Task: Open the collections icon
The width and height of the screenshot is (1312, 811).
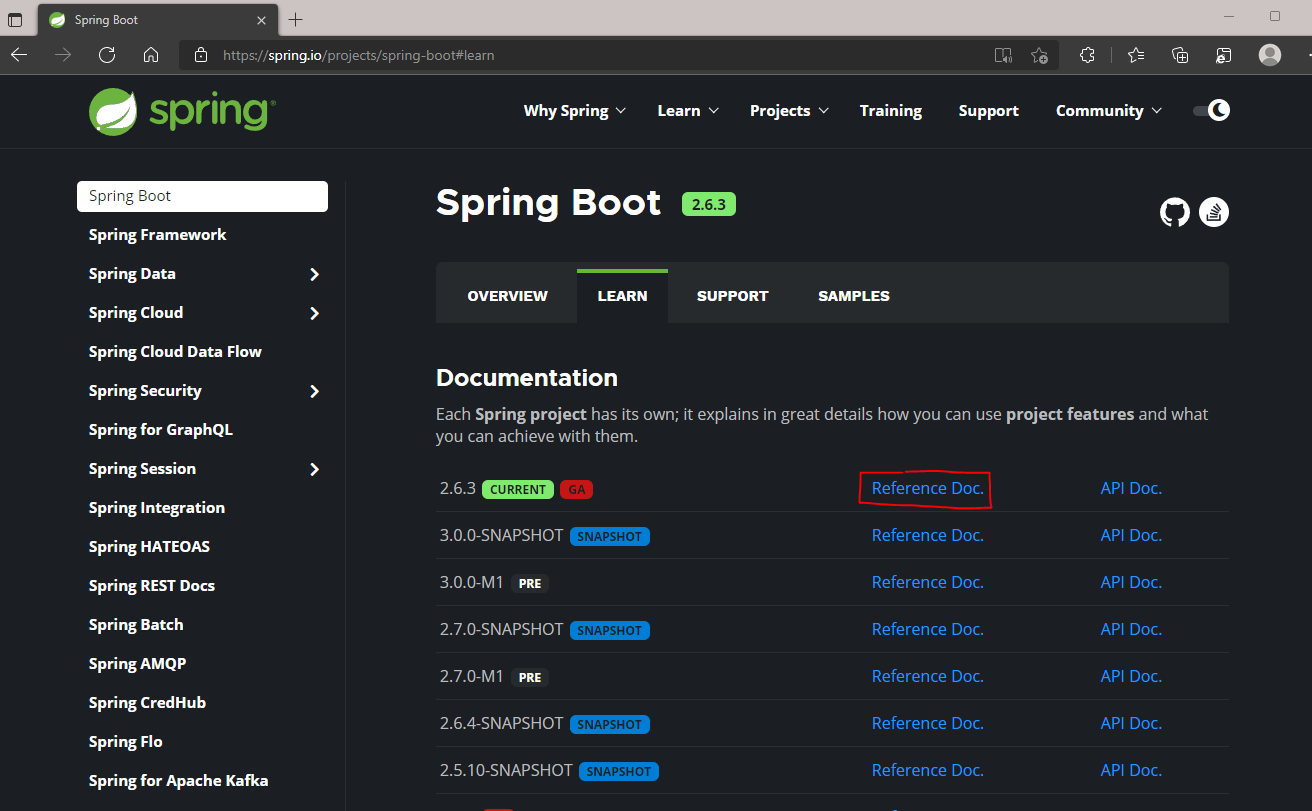Action: (1180, 55)
